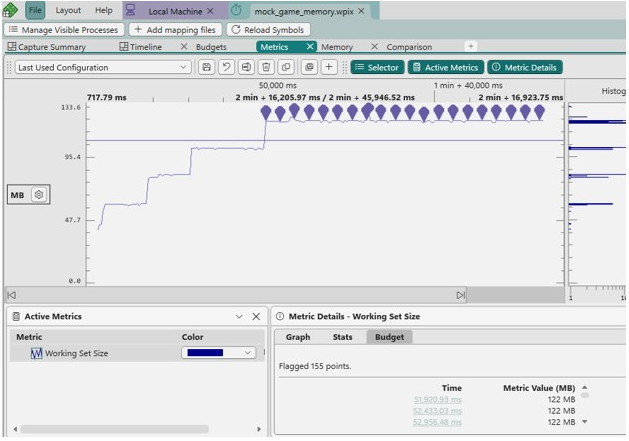Click Reload Symbols button
Viewport: 629px width, 441px height.
268,30
